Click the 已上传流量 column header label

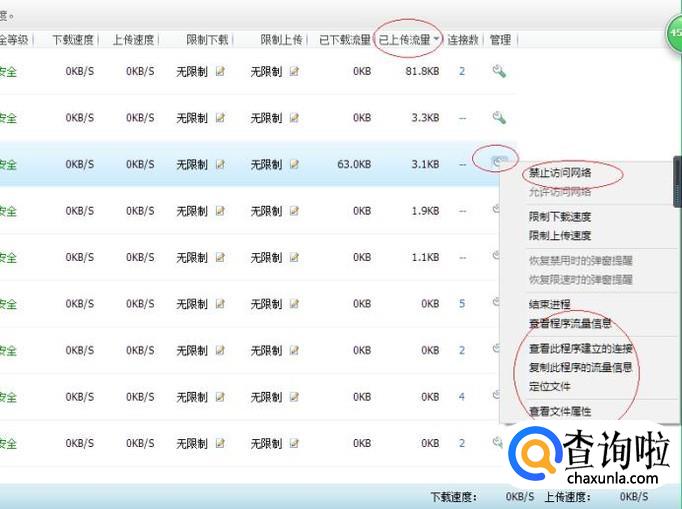pyautogui.click(x=405, y=40)
